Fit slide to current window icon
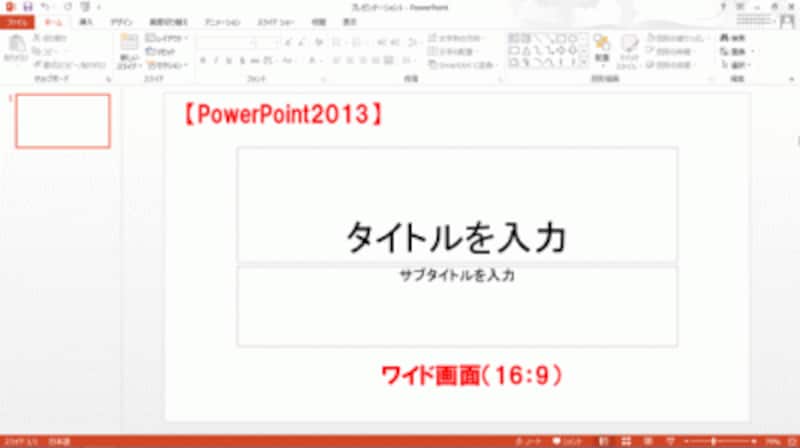 (x=792, y=441)
